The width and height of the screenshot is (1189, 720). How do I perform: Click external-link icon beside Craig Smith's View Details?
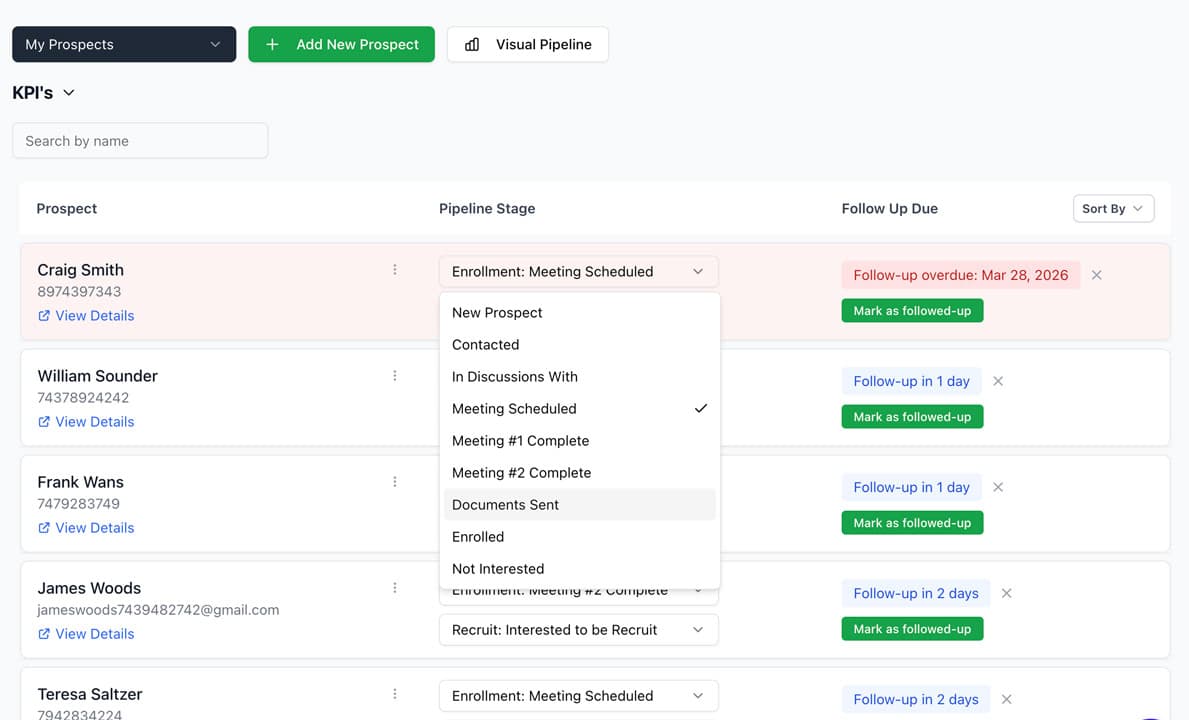coord(44,316)
